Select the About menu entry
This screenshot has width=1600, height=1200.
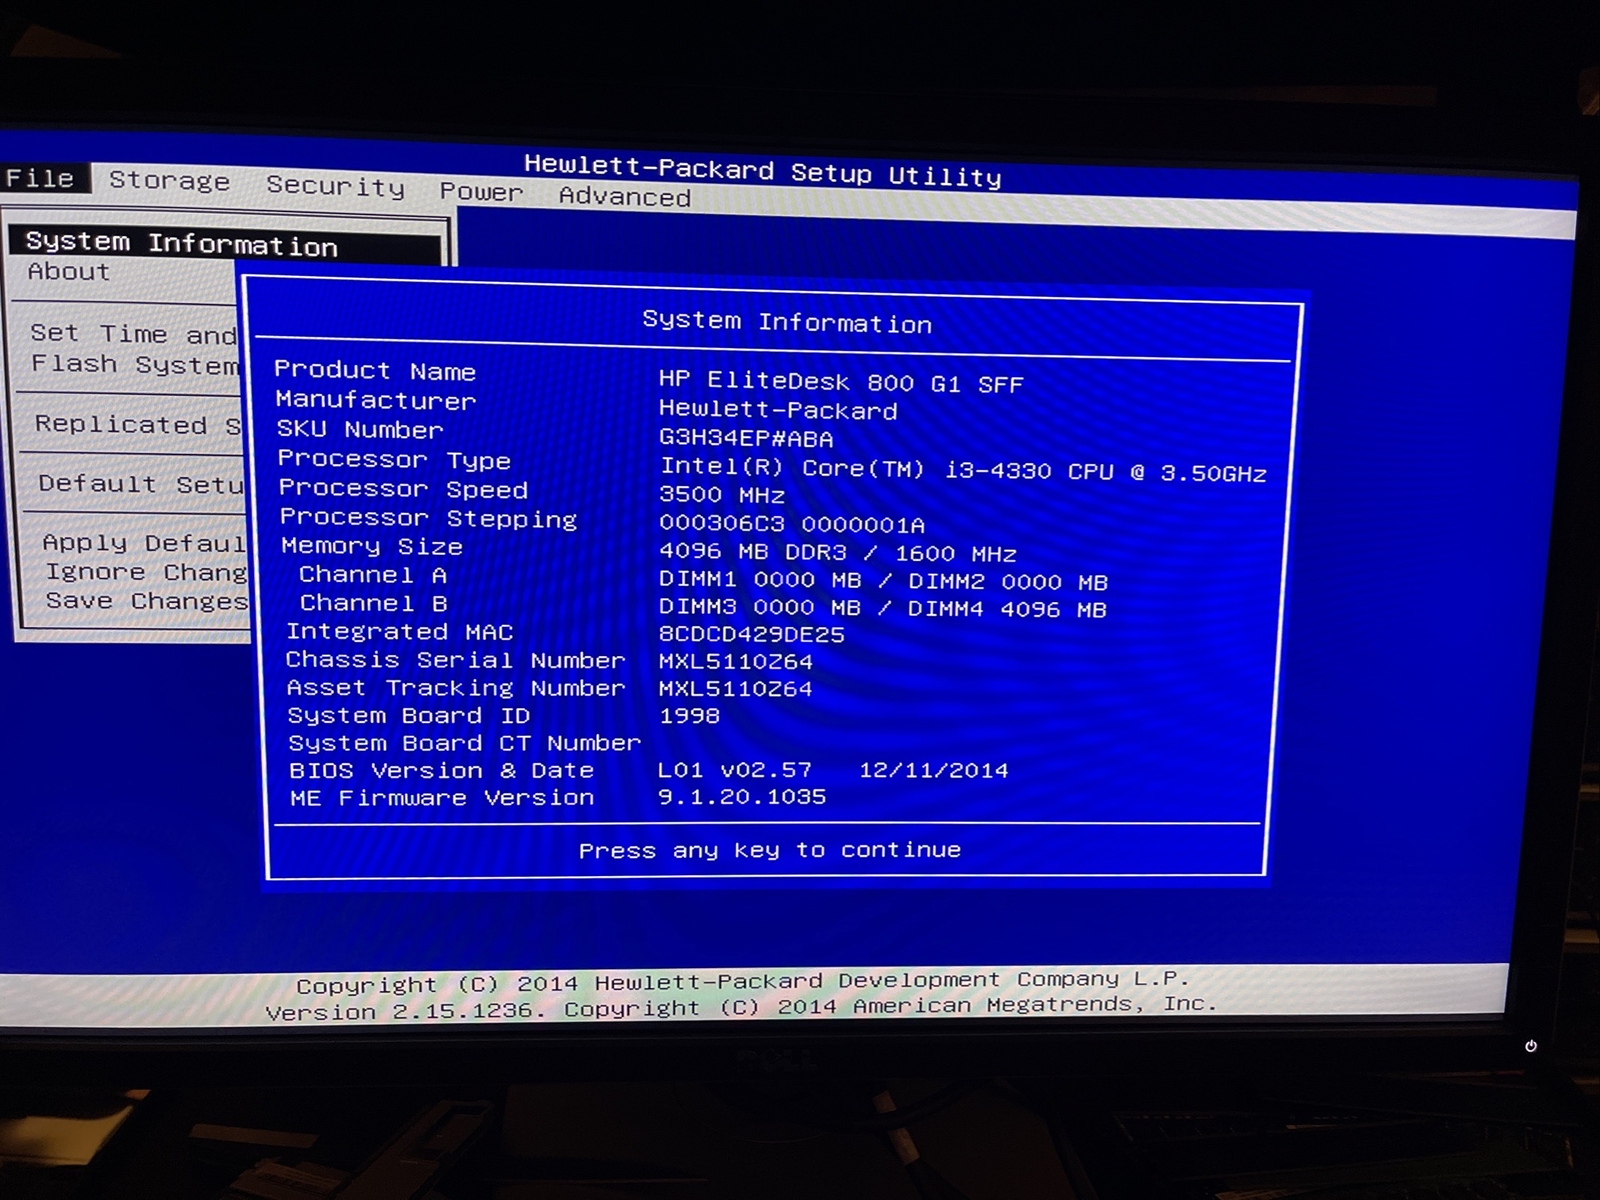point(68,272)
